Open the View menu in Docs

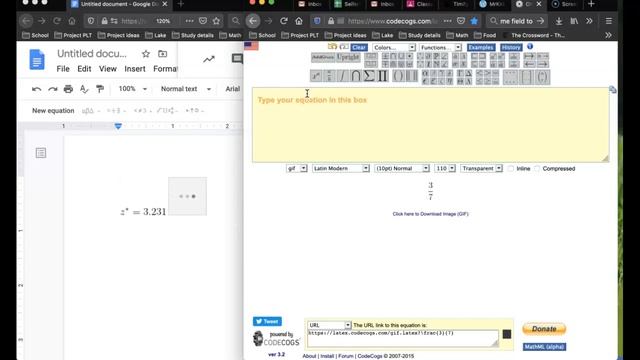click(x=108, y=69)
